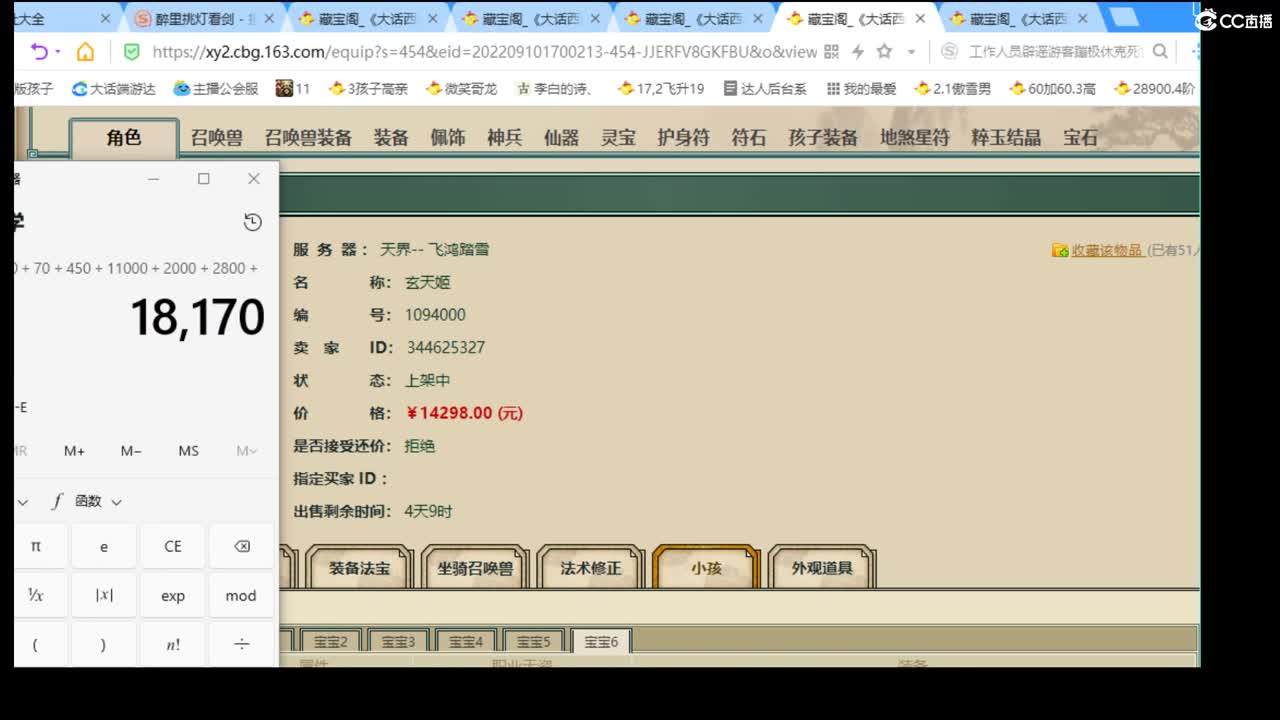Select the 宝宝3 sub-tab
Screen dimensions: 1280x720
398,641
